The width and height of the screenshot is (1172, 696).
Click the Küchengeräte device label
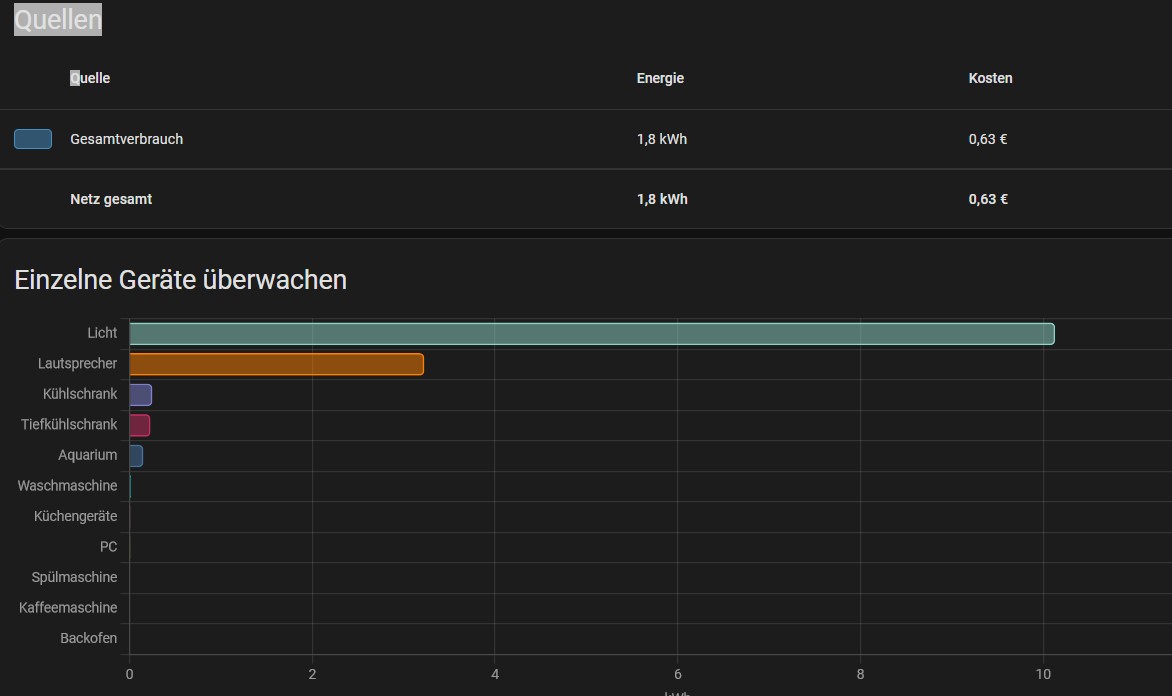(x=75, y=516)
